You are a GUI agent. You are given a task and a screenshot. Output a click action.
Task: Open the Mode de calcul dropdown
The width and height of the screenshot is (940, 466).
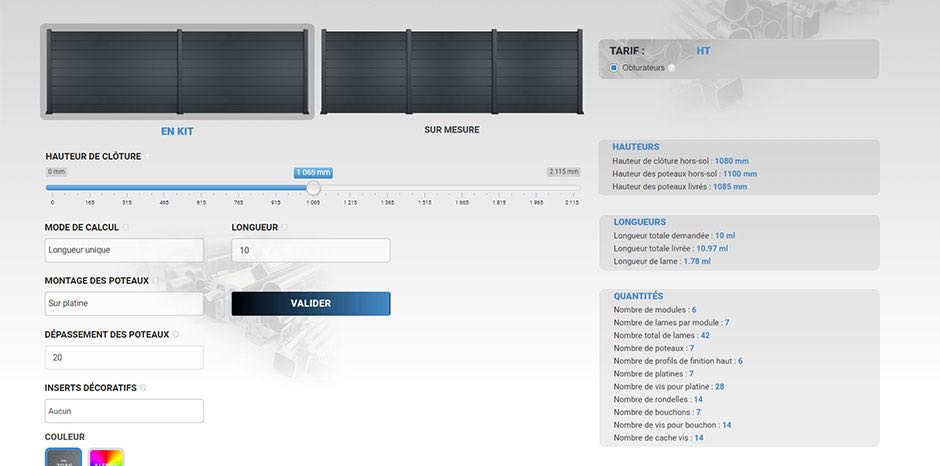pos(124,250)
